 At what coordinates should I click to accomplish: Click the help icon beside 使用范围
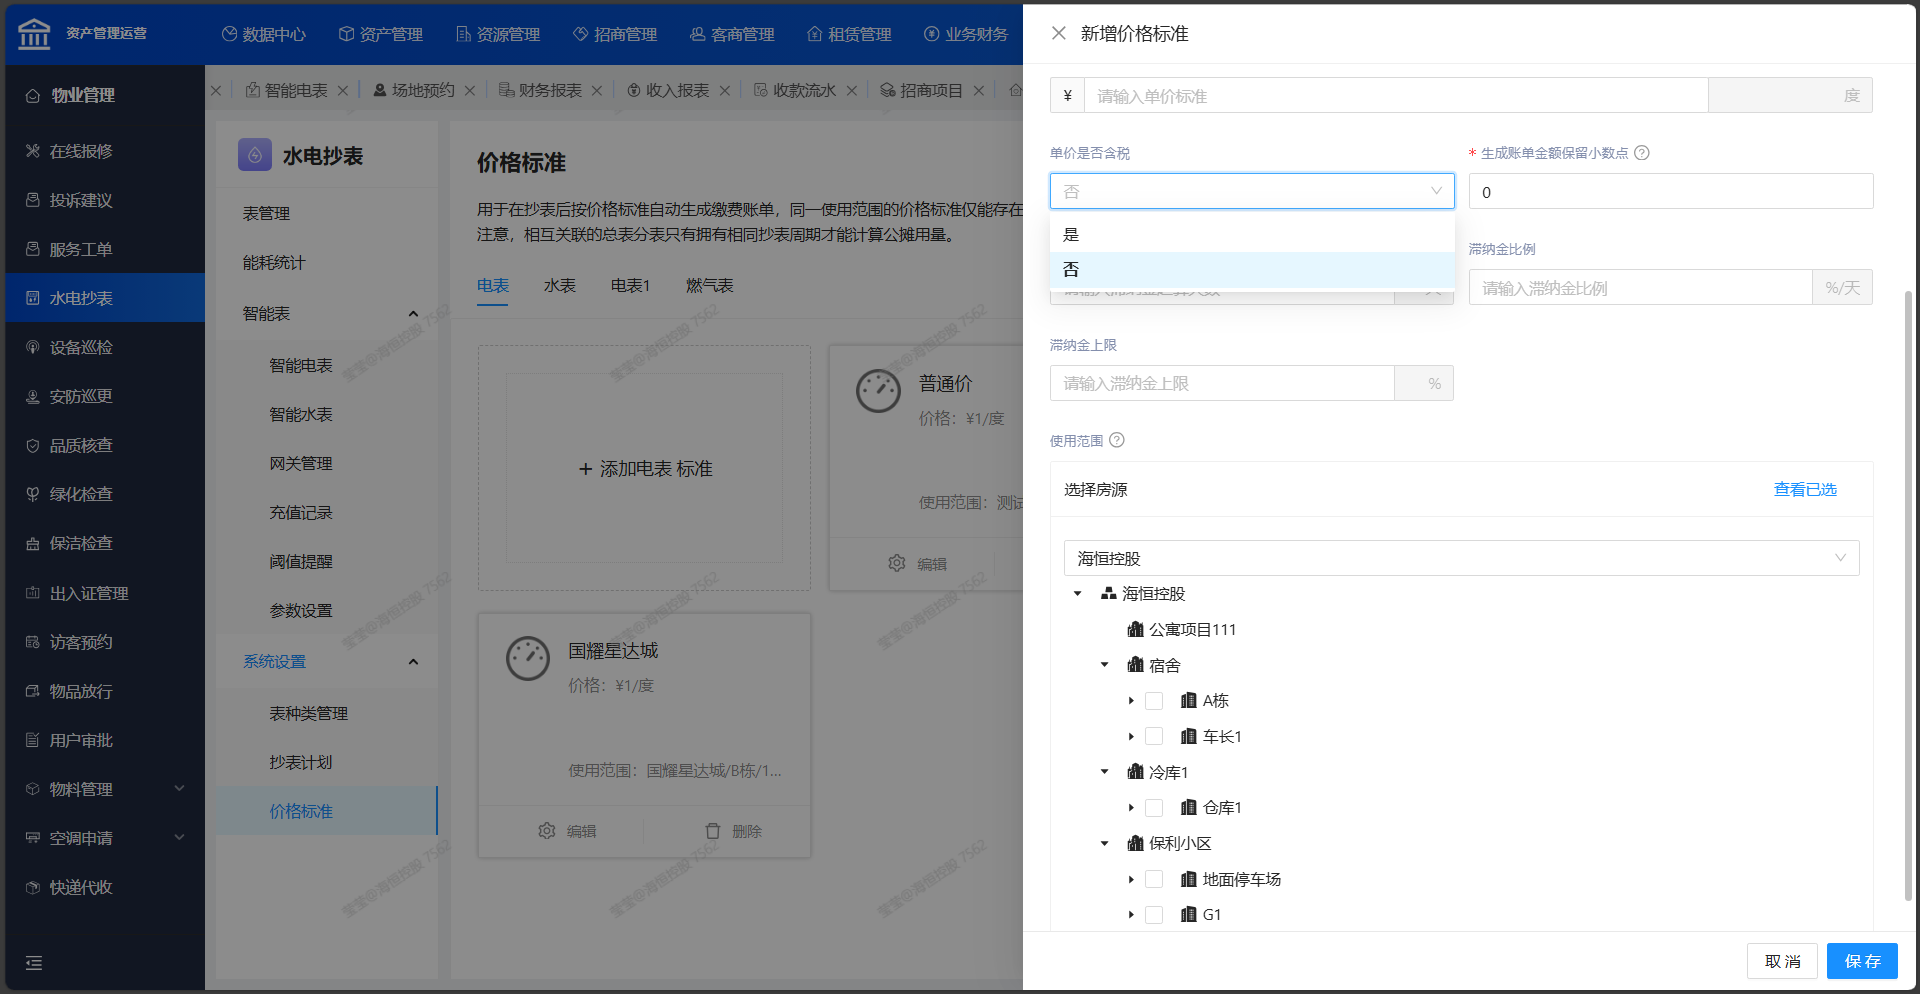[x=1117, y=440]
